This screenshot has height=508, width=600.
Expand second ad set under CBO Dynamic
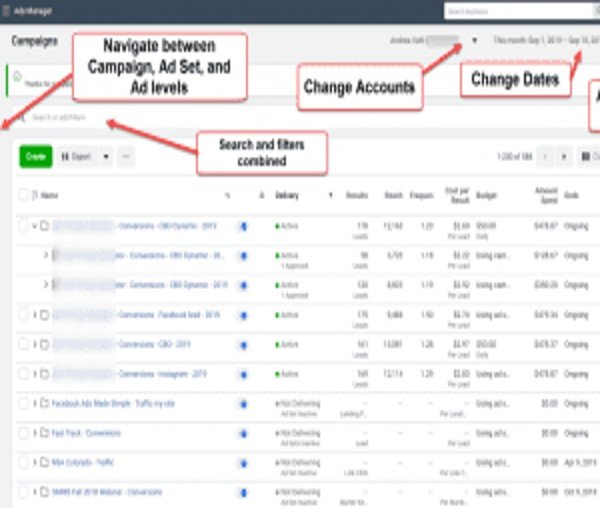46,284
